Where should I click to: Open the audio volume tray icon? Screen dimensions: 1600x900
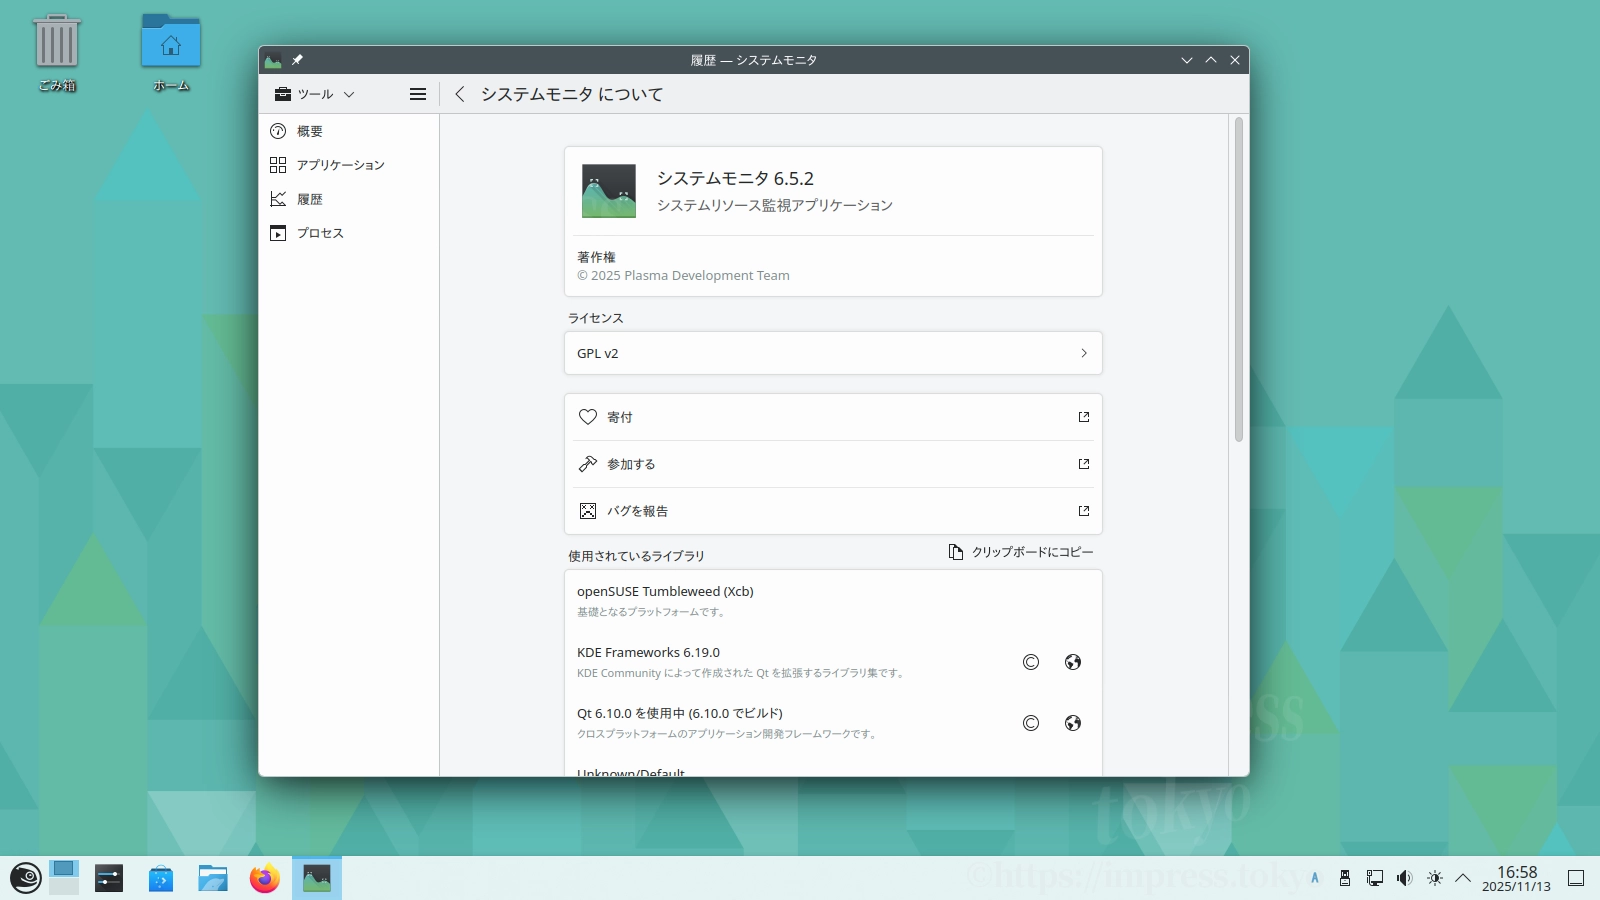(x=1405, y=878)
